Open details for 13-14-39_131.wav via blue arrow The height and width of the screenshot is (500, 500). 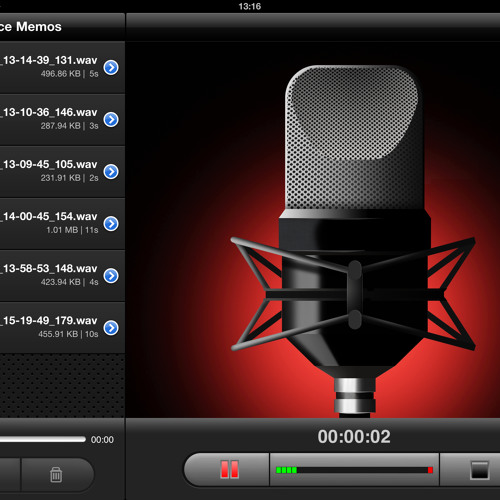click(111, 67)
